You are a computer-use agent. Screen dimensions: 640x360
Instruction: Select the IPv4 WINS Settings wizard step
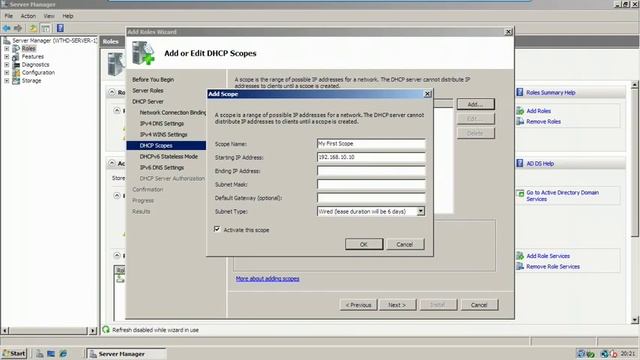click(163, 134)
